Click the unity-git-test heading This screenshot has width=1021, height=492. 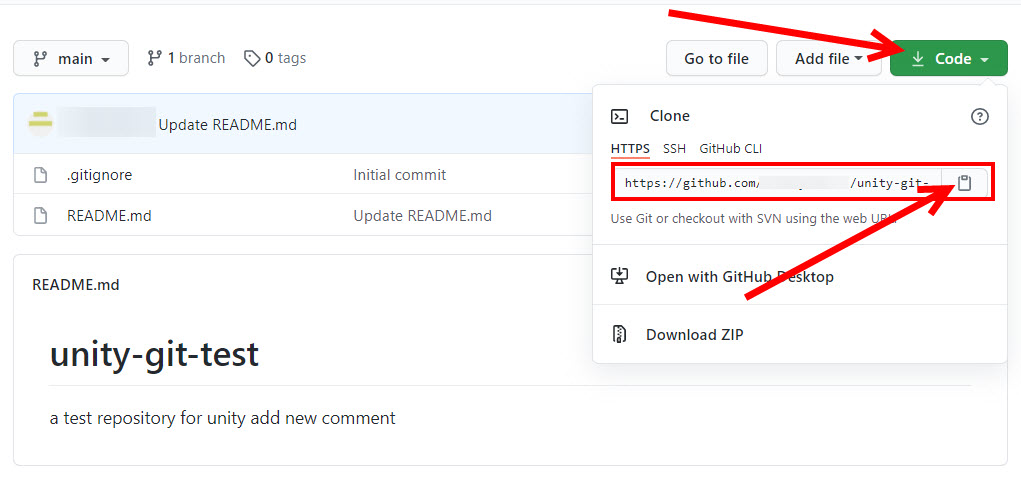click(154, 355)
